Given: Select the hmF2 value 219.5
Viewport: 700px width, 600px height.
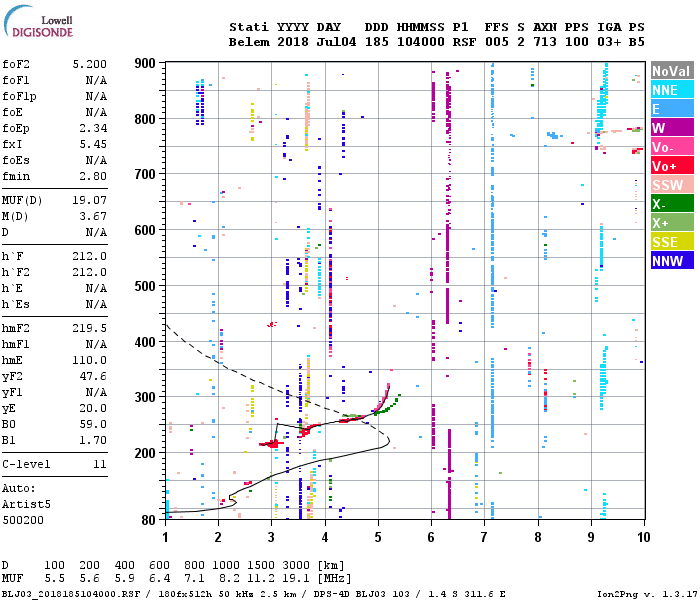Looking at the screenshot, I should 90,329.
